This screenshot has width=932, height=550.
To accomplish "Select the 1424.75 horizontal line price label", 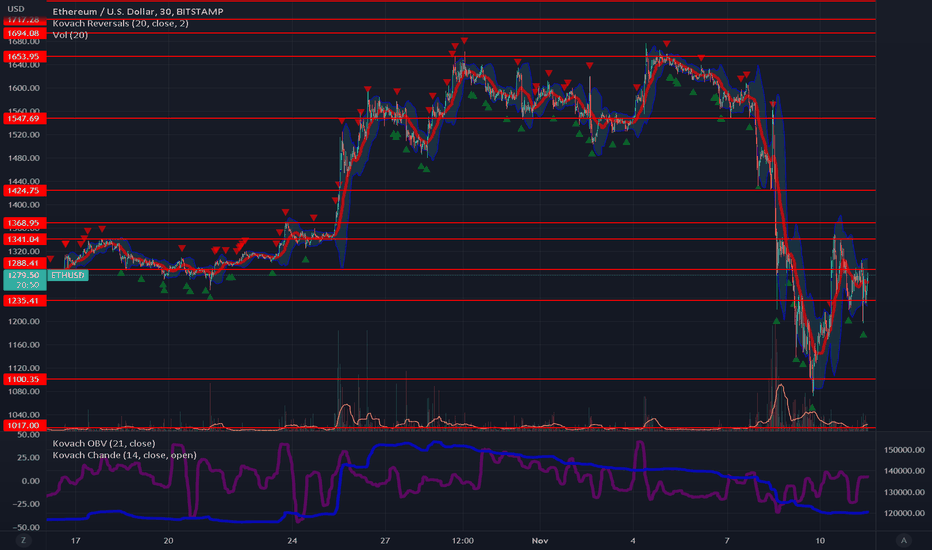I will (x=24, y=190).
